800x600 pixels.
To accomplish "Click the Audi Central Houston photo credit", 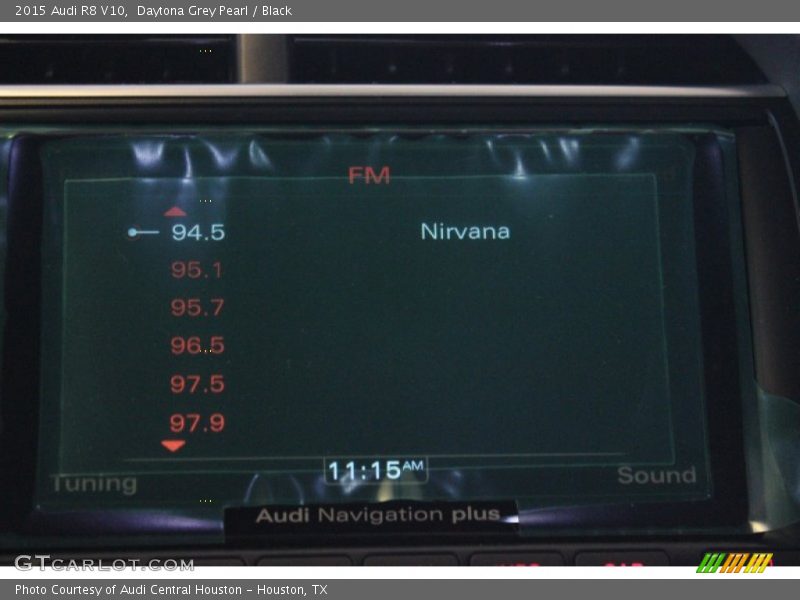I will (x=171, y=590).
